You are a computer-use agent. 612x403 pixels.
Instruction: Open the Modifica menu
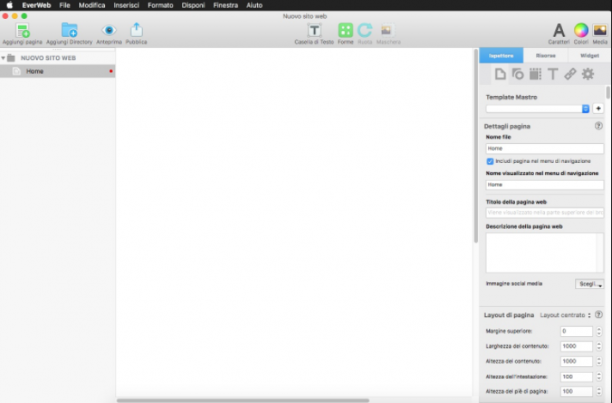pyautogui.click(x=92, y=5)
